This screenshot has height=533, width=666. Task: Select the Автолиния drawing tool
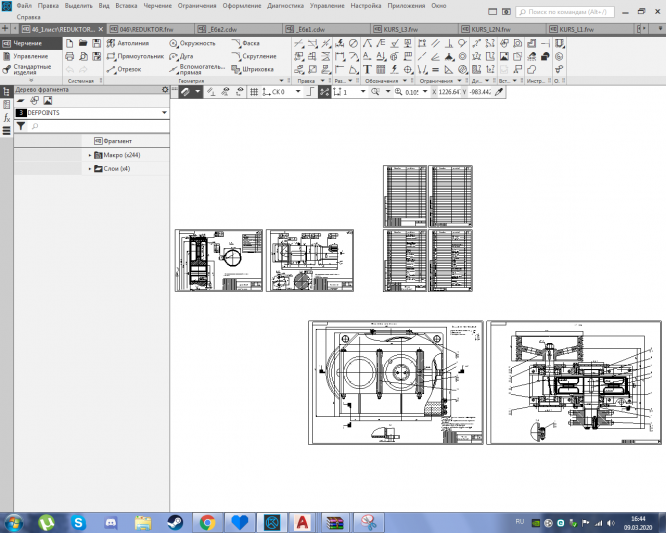coord(130,44)
